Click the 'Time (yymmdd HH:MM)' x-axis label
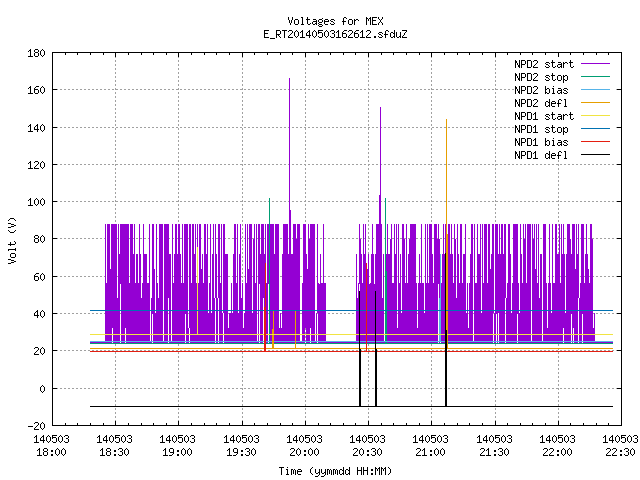The width and height of the screenshot is (640, 480). coord(335,471)
